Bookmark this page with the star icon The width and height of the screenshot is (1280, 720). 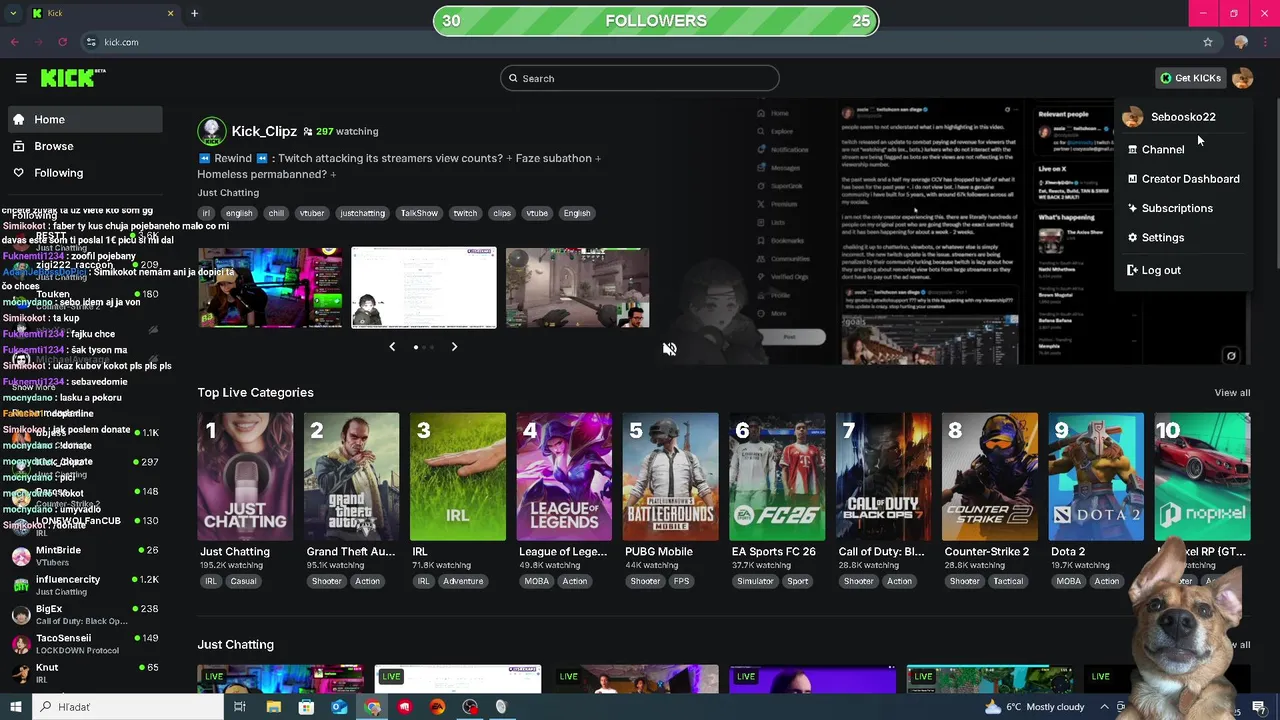1208,42
